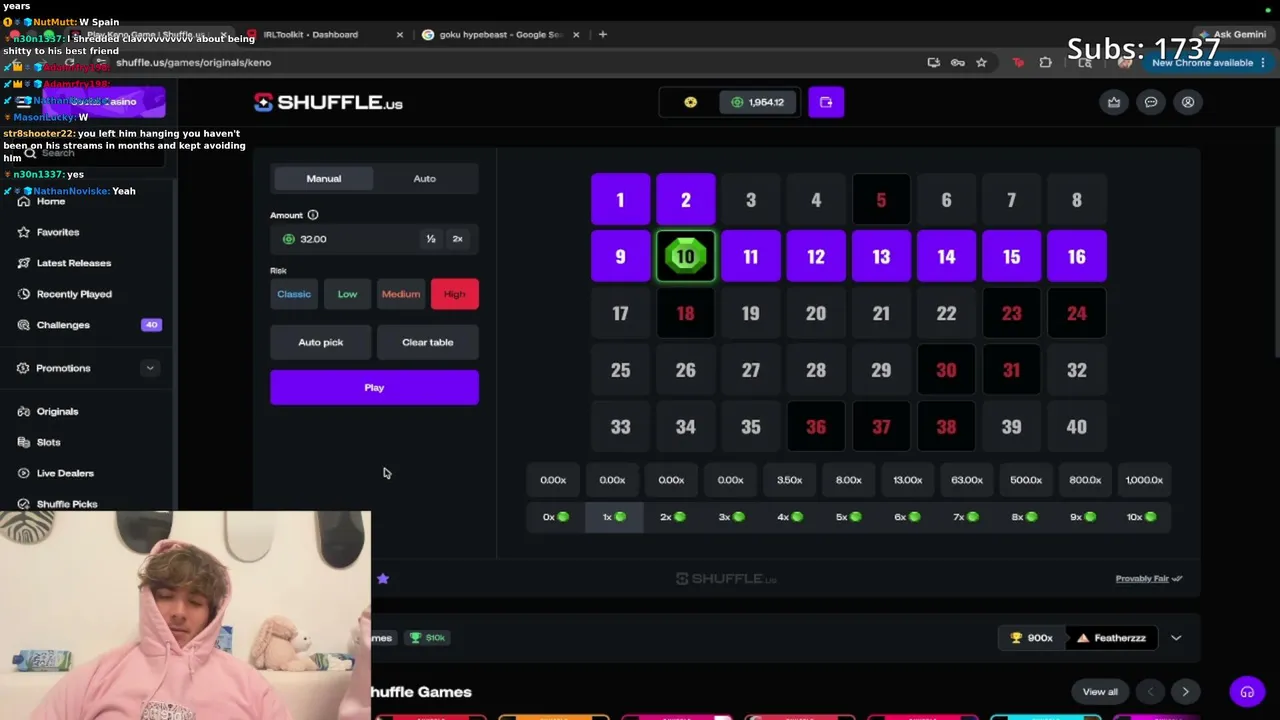Favorite the game with the star icon
Viewport: 1280px width, 720px height.
point(383,578)
